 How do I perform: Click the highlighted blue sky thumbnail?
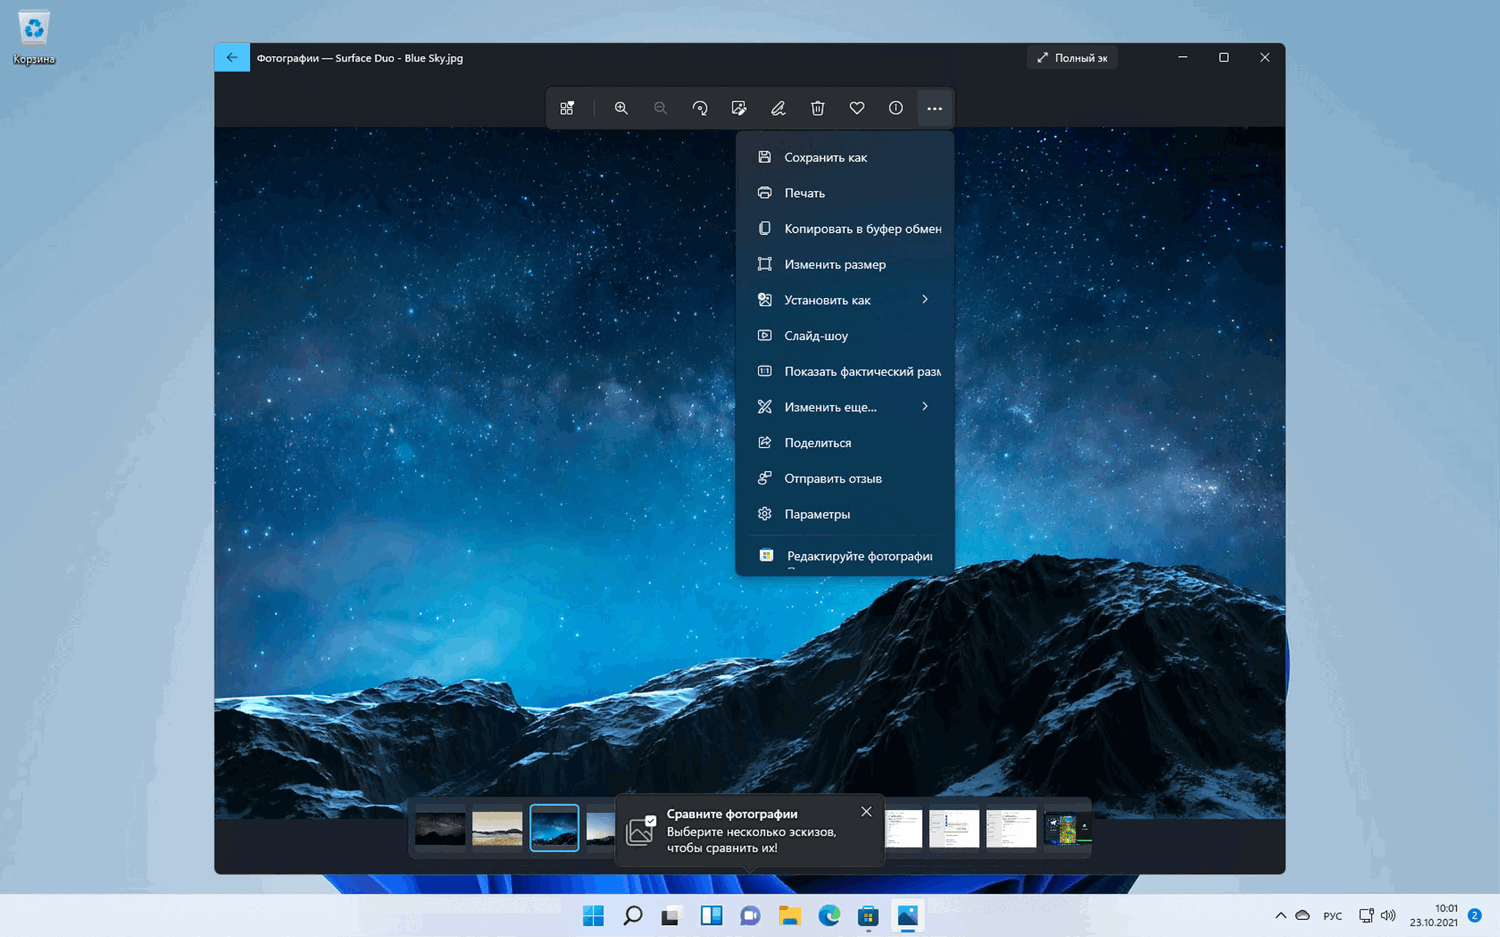click(x=554, y=828)
